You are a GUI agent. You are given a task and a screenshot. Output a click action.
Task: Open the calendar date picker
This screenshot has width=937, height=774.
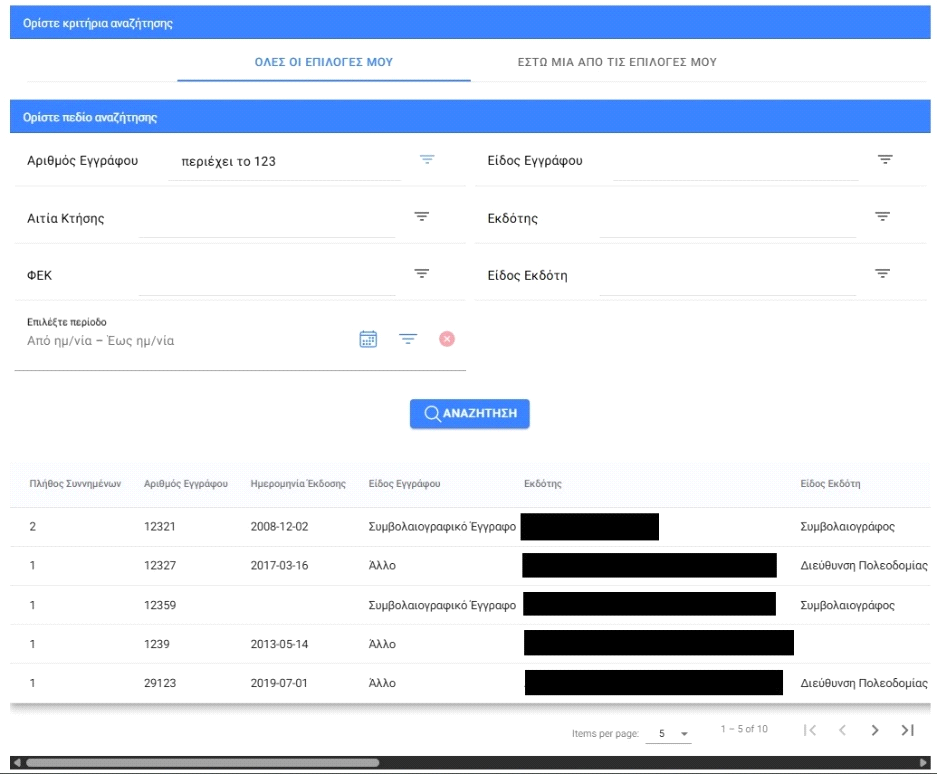pos(368,339)
